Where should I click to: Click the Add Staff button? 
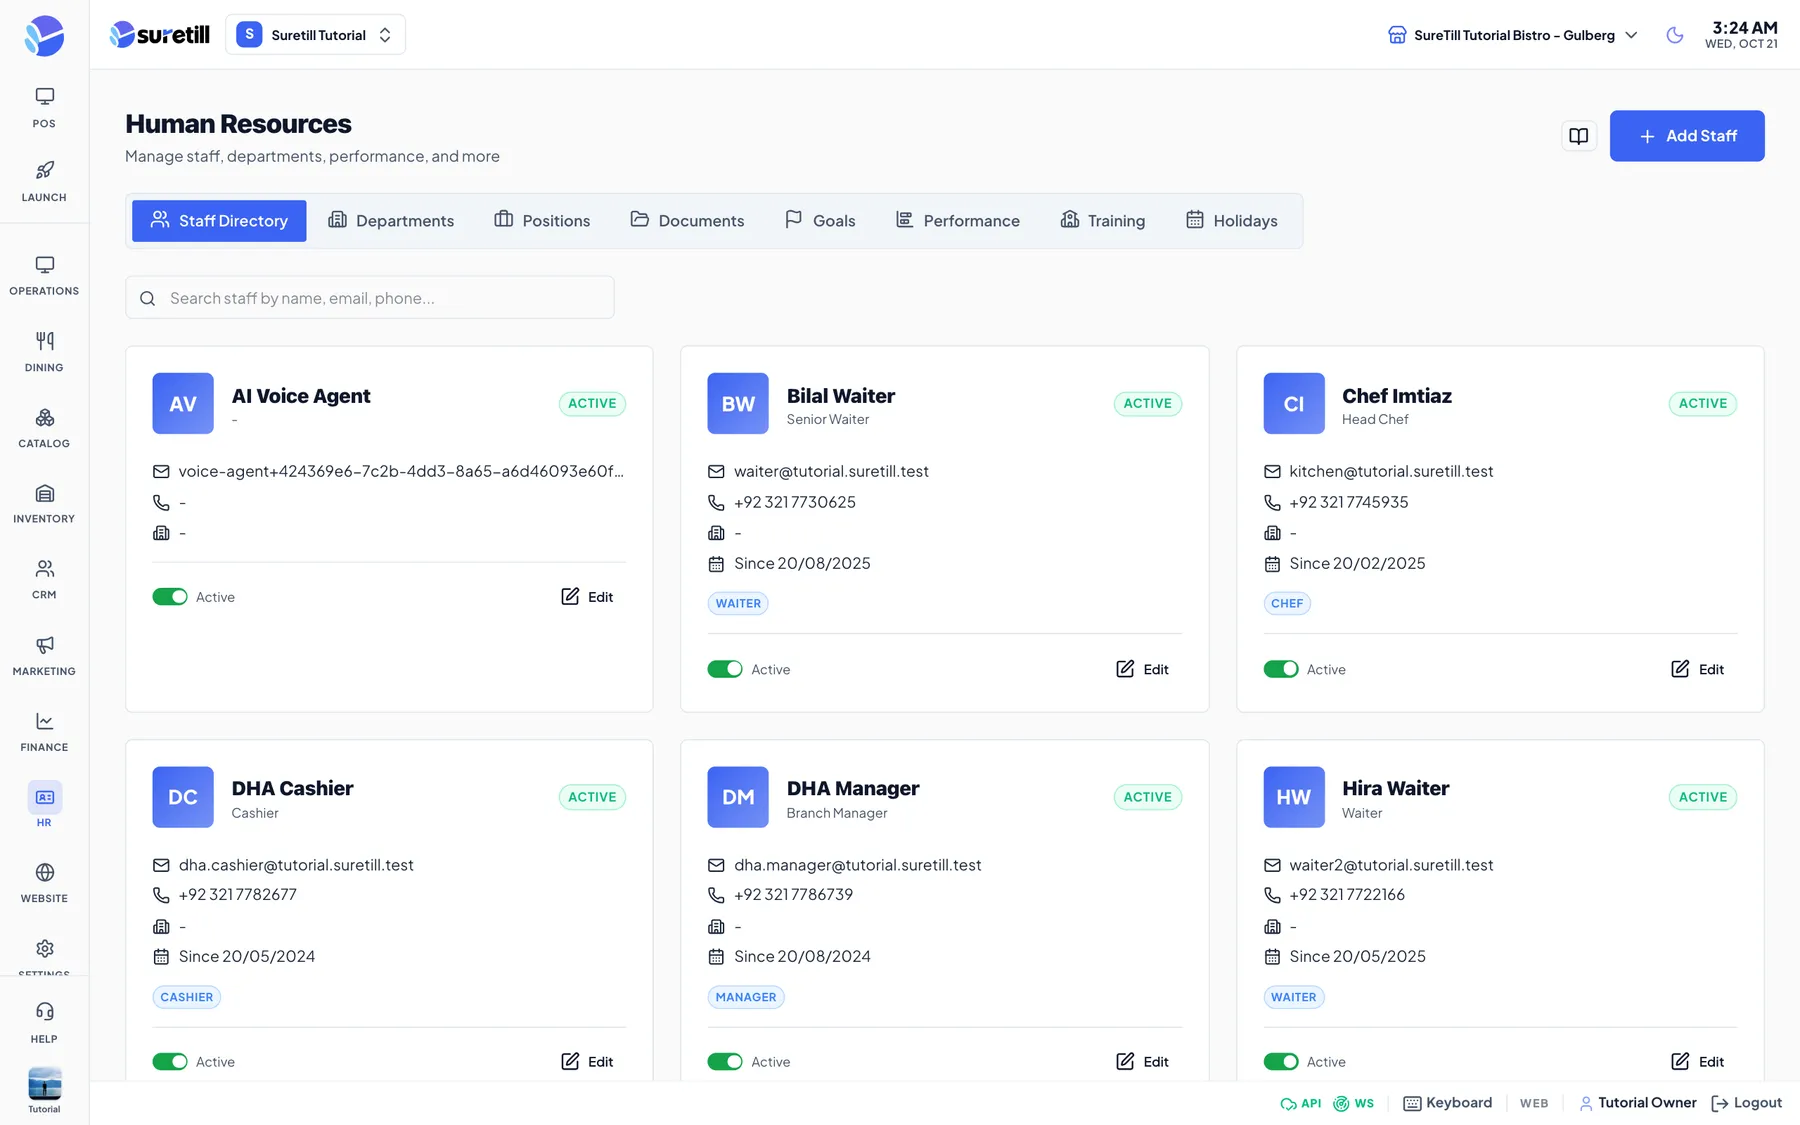pos(1687,136)
